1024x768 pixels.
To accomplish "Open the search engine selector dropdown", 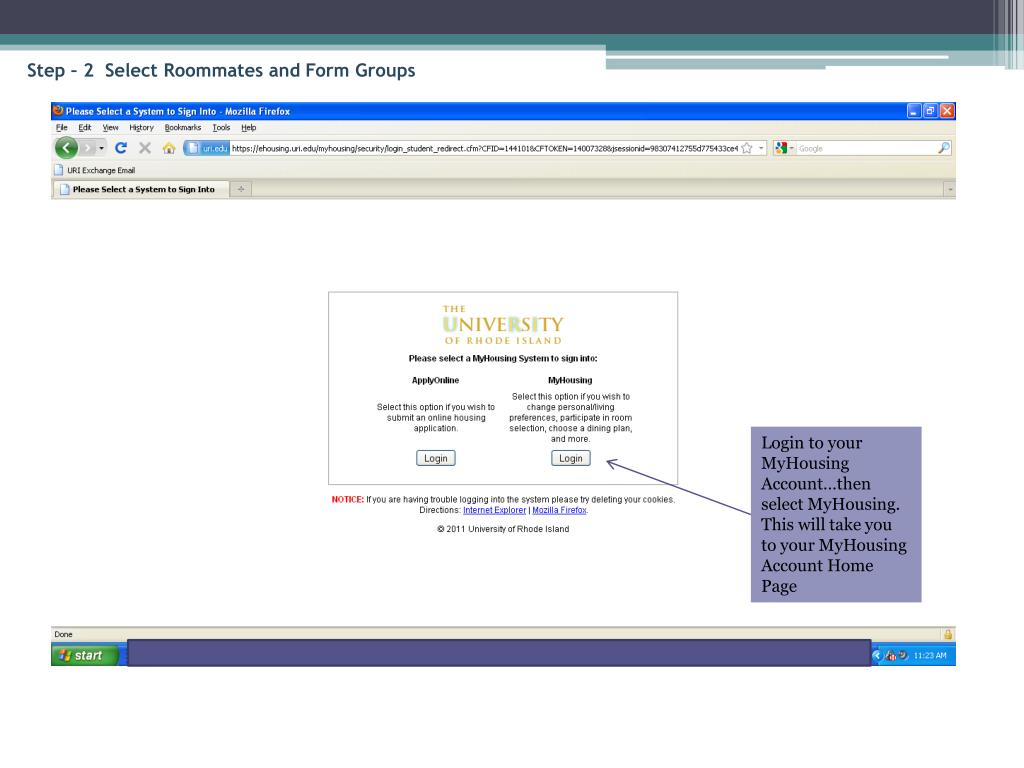I will pyautogui.click(x=784, y=148).
